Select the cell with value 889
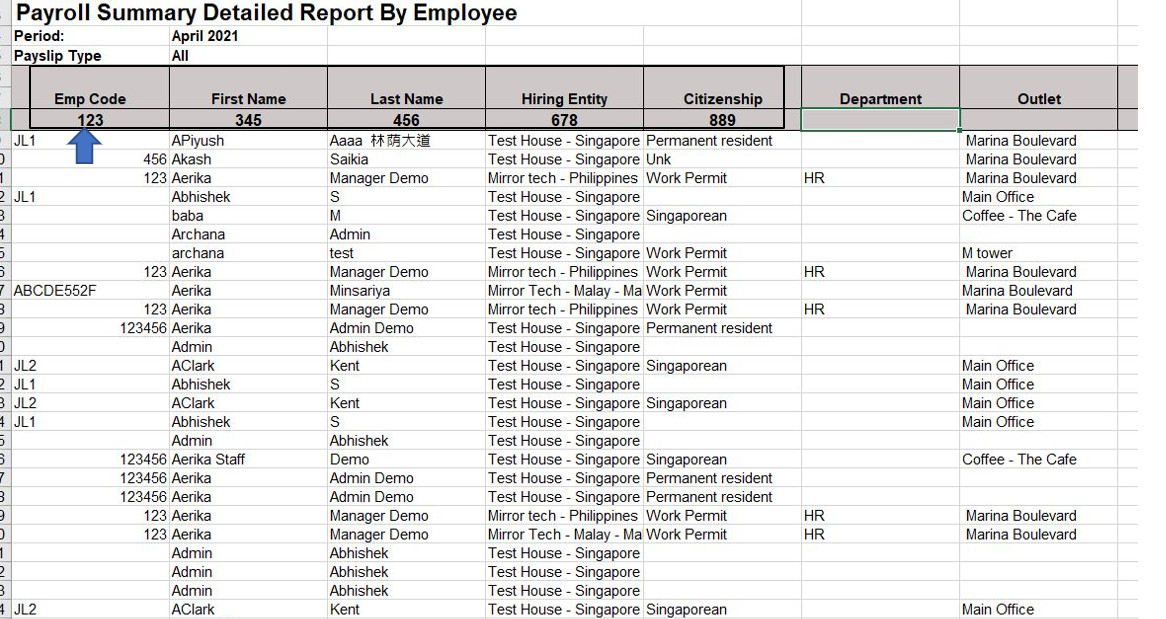 point(714,120)
